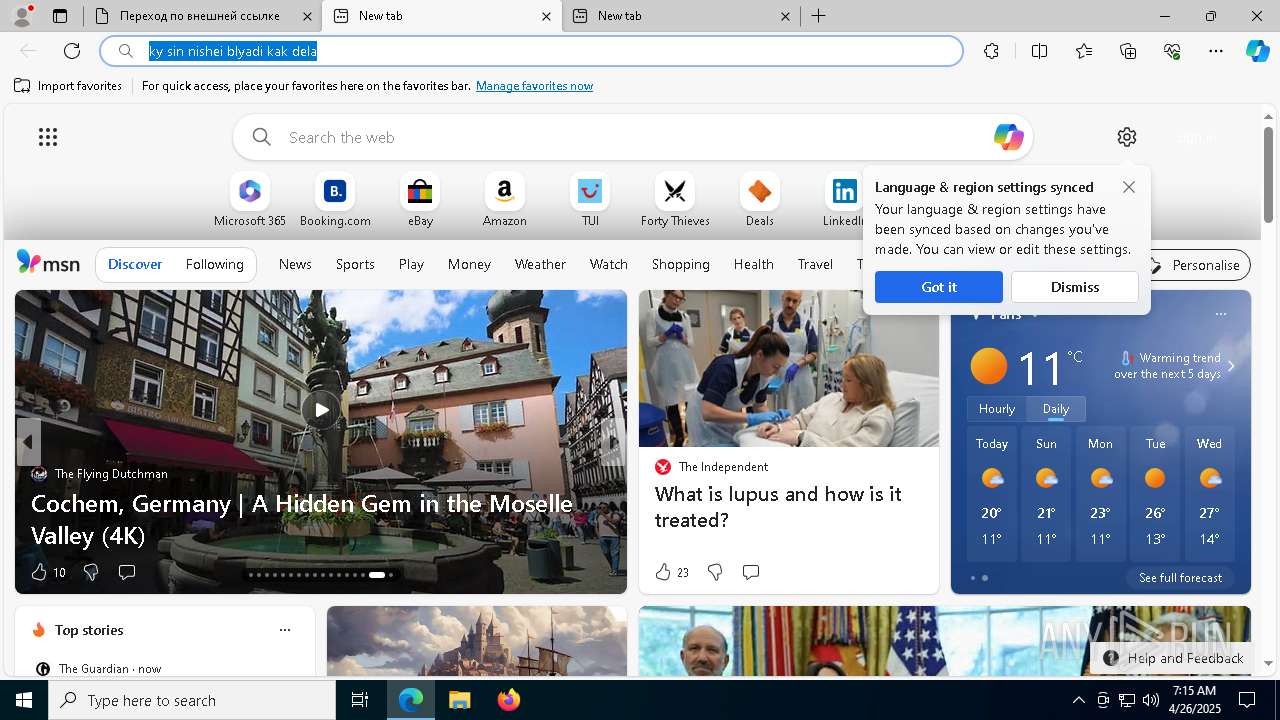Select Following feed toggle
This screenshot has height=720, width=1280.
(214, 264)
